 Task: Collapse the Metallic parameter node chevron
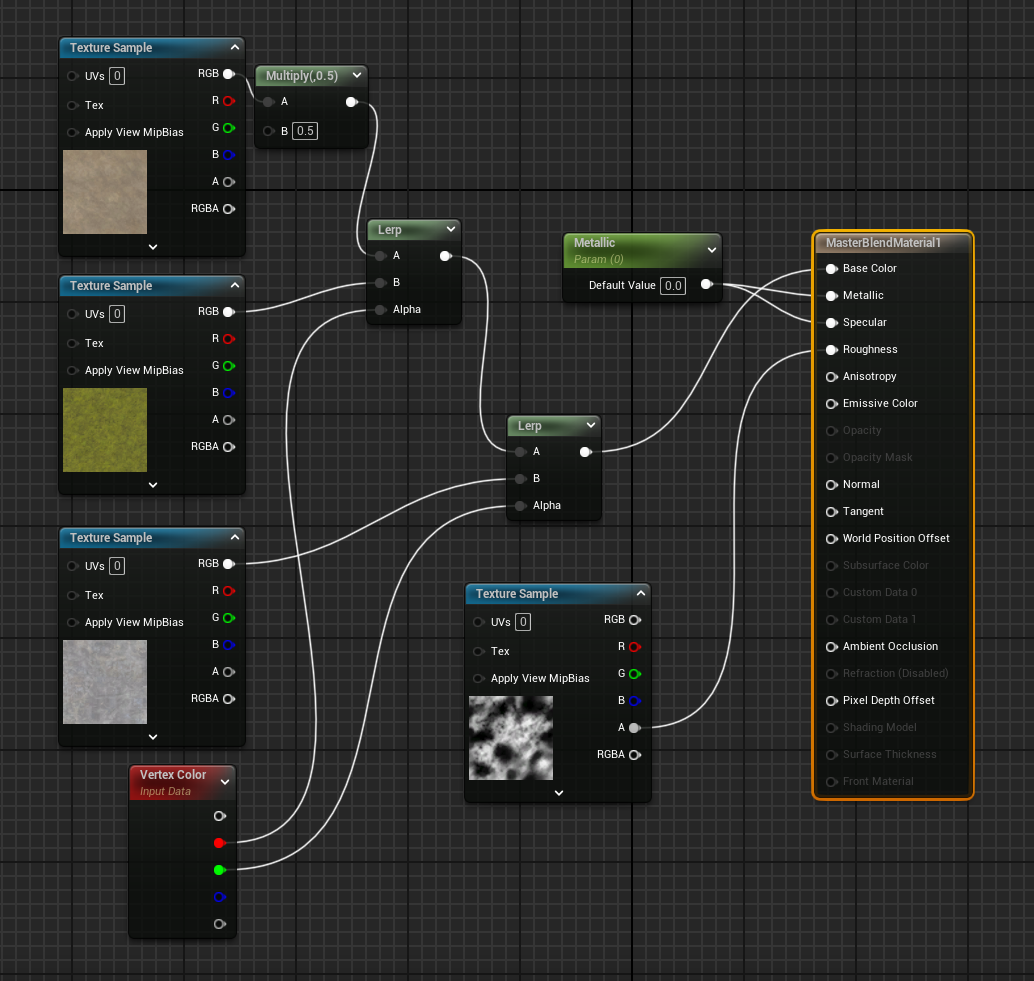click(x=712, y=250)
